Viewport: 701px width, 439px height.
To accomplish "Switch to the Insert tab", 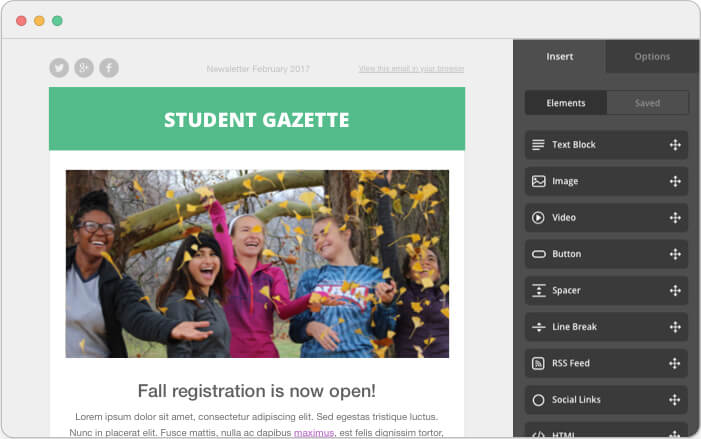I will click(x=559, y=56).
